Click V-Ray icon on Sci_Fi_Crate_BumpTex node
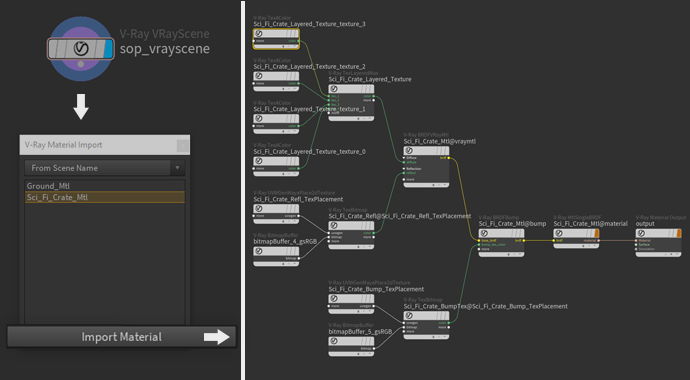 point(409,316)
